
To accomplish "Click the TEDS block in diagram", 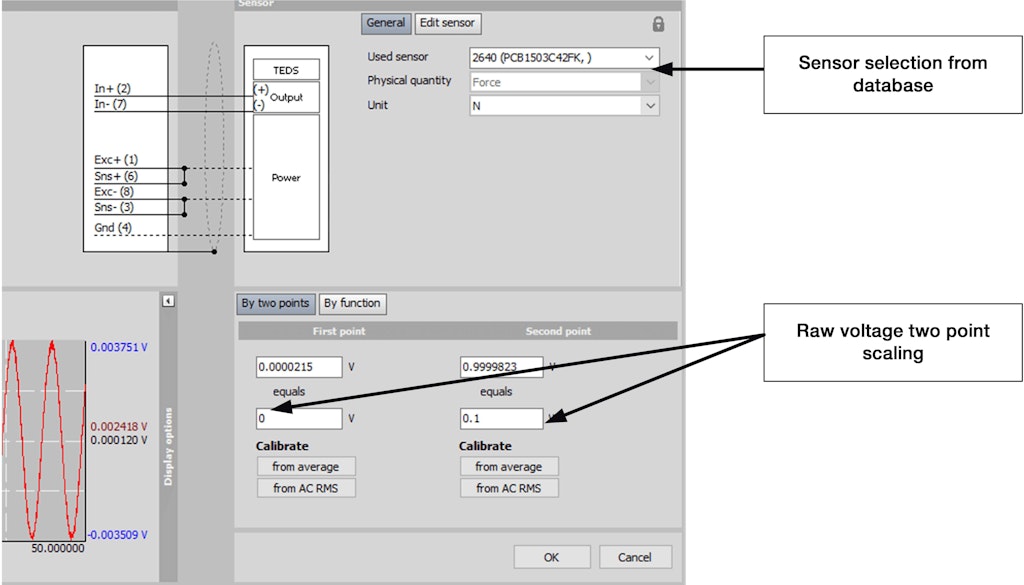I will pos(286,70).
